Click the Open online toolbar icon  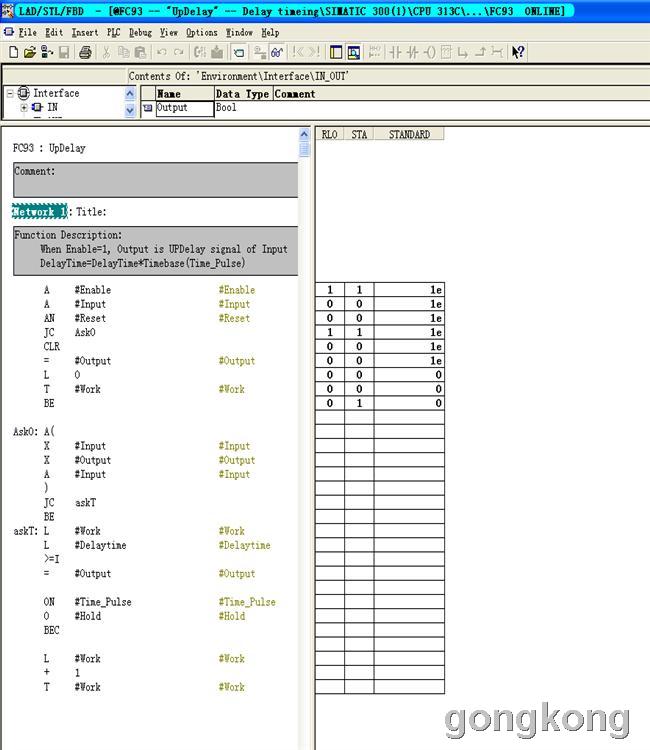pos(239,52)
